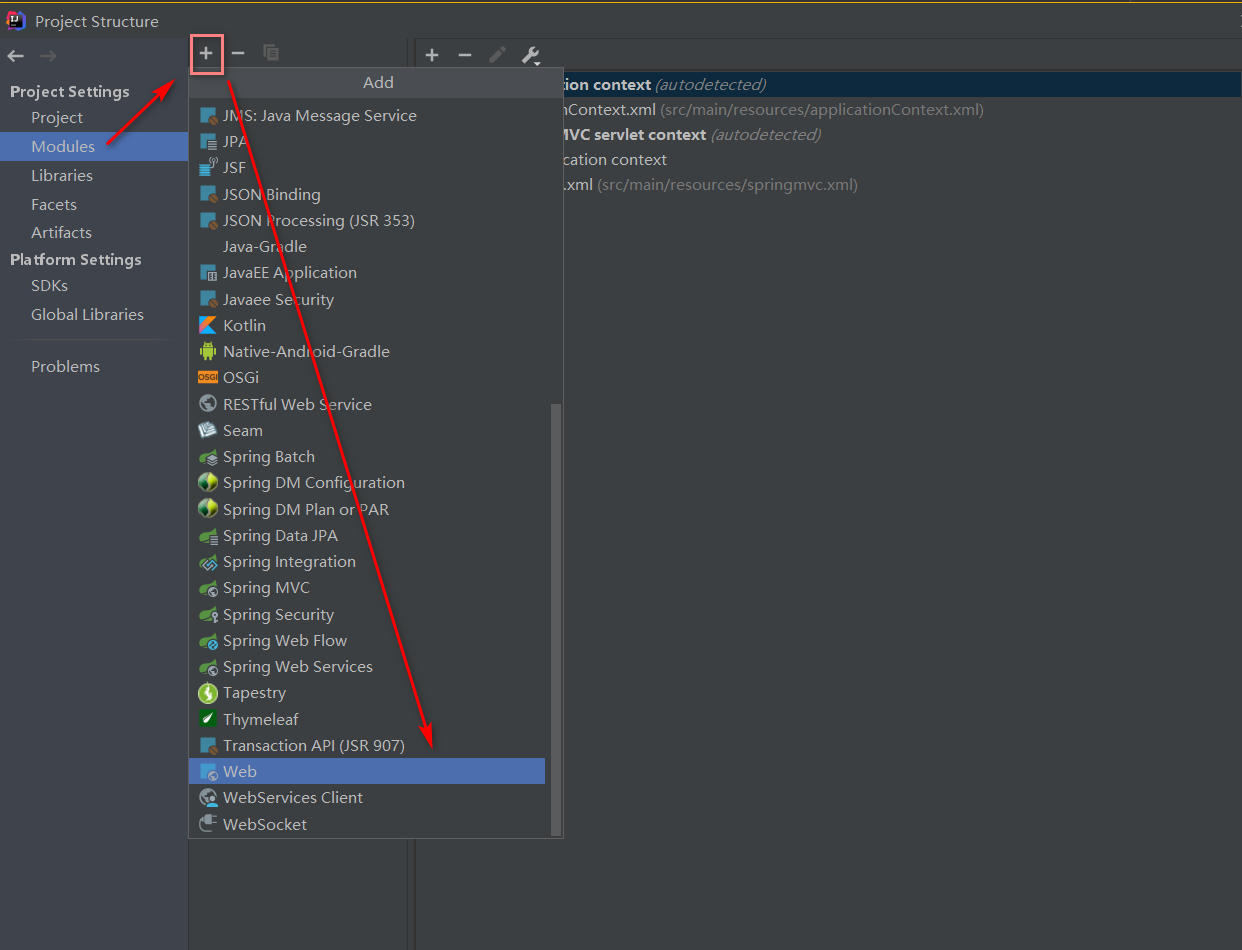The width and height of the screenshot is (1242, 950).
Task: Choose WebServices Client entry
Action: (x=368, y=797)
